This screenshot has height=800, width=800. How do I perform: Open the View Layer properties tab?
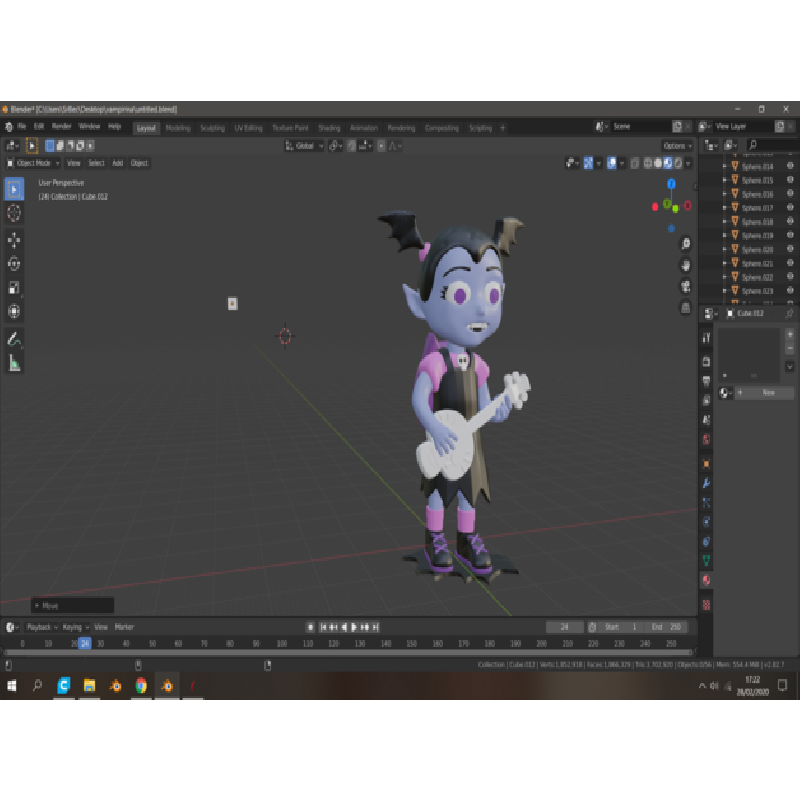(706, 400)
